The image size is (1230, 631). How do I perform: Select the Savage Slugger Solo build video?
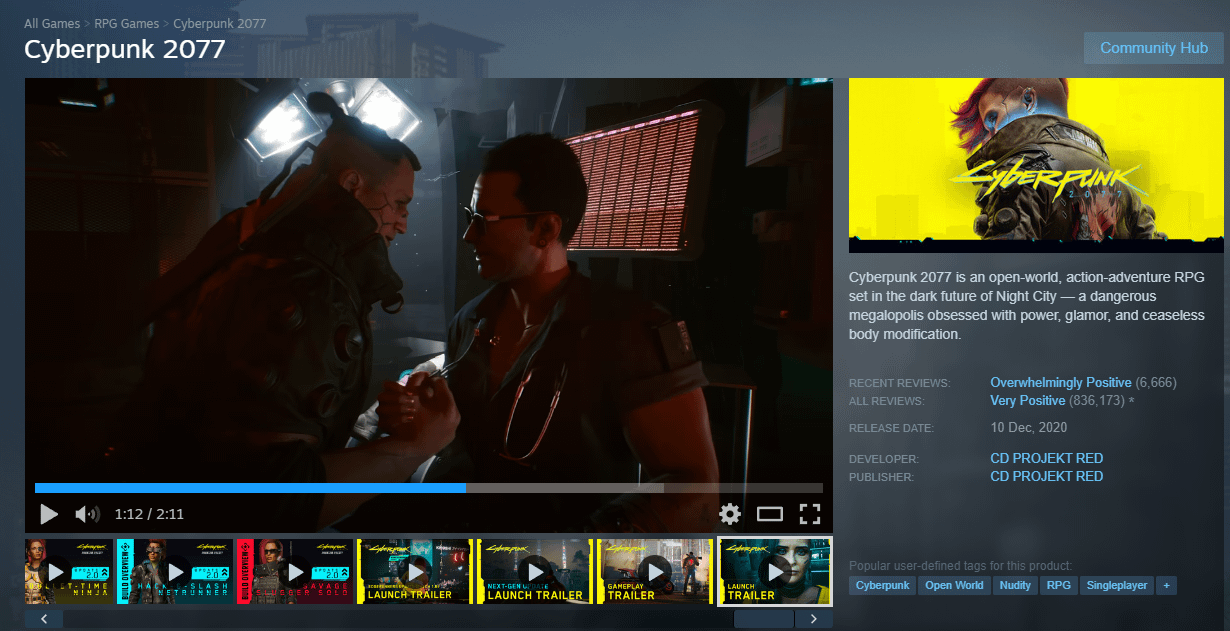[295, 572]
